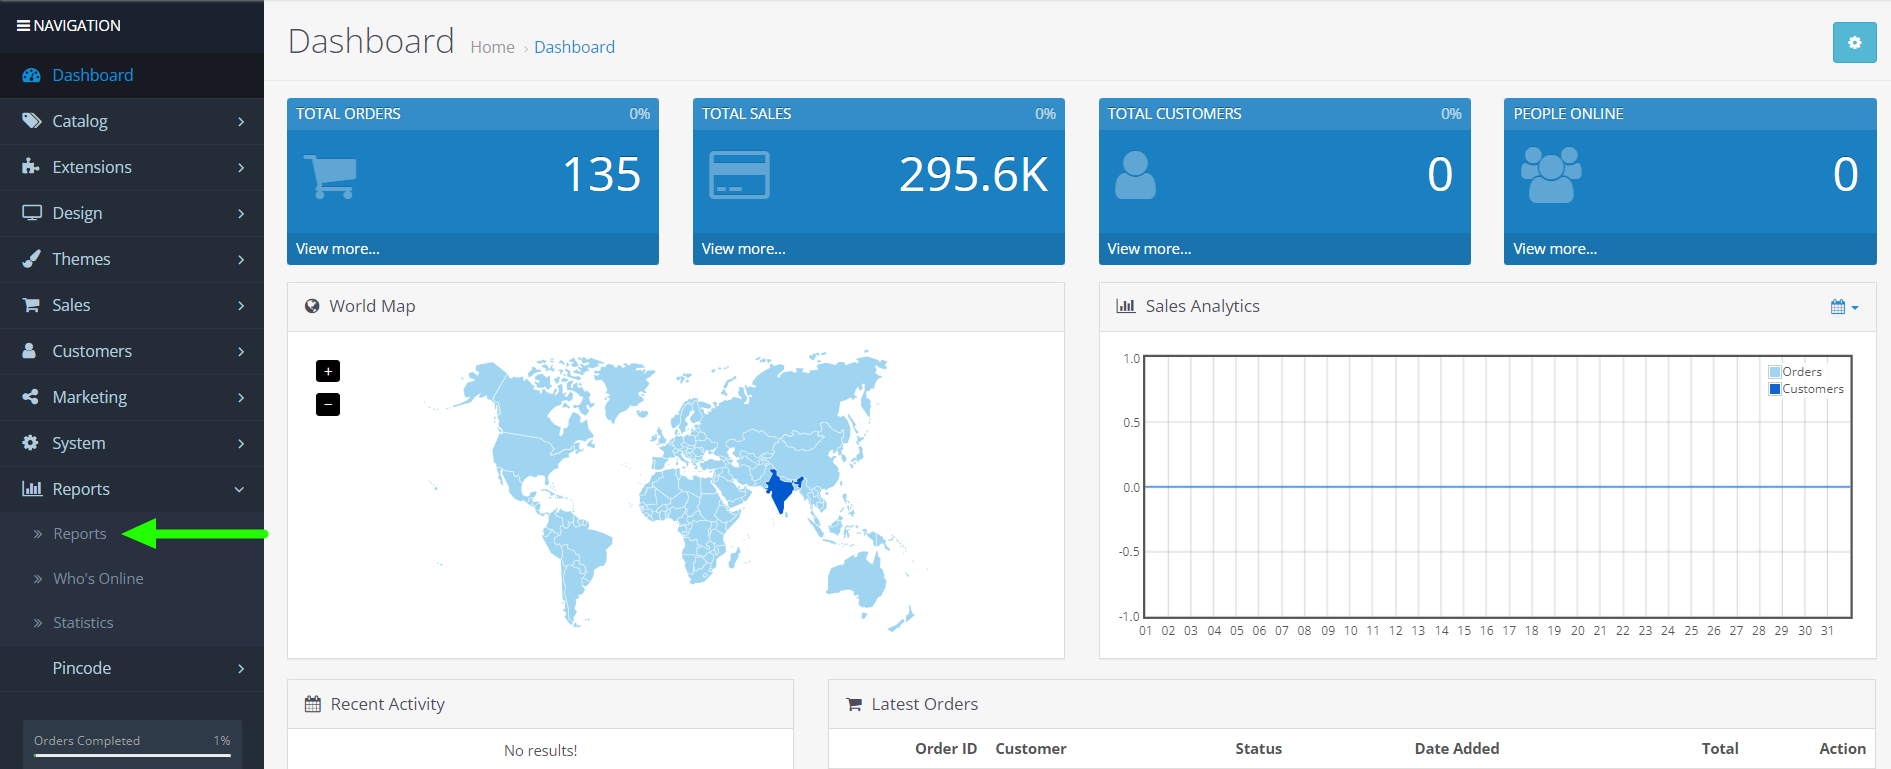Viewport: 1891px width, 769px height.
Task: Click View more in Total Customers tile
Action: 1150,249
